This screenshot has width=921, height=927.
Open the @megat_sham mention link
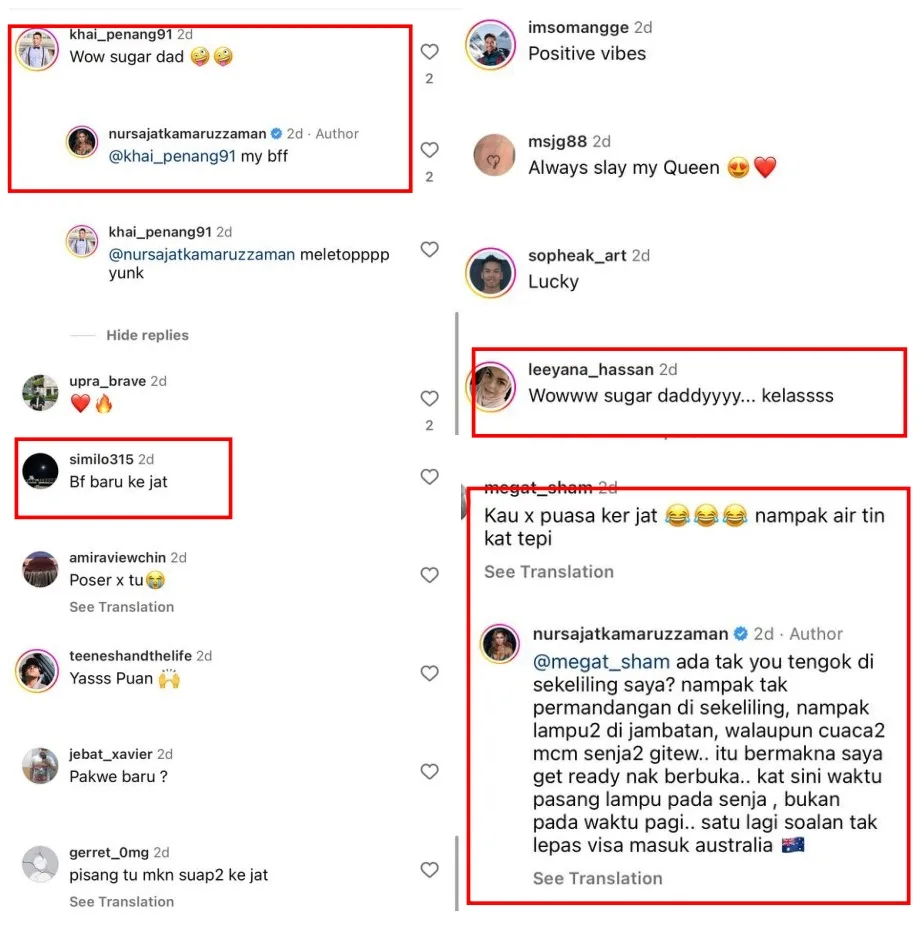pyautogui.click(x=601, y=662)
